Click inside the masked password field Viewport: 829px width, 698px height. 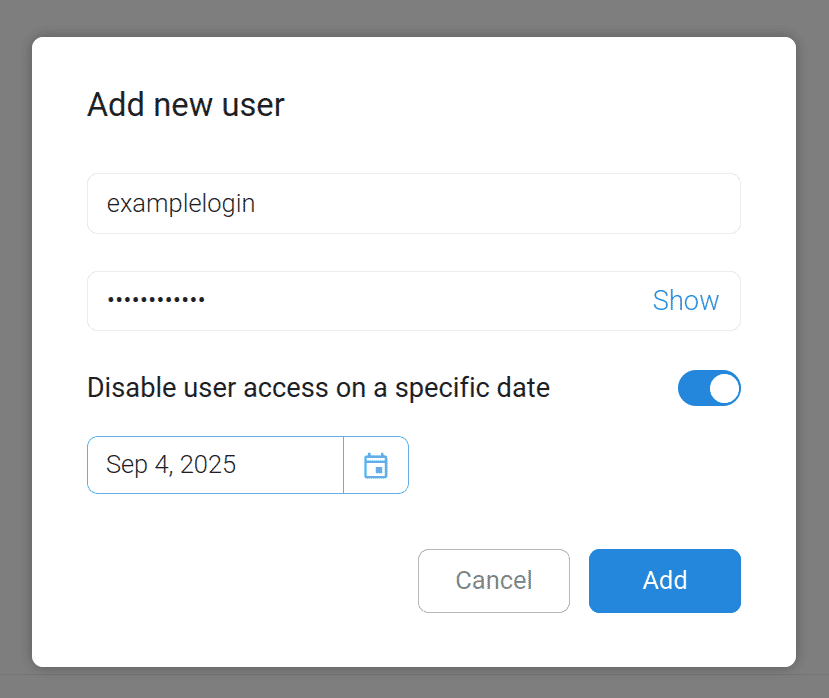coord(300,300)
